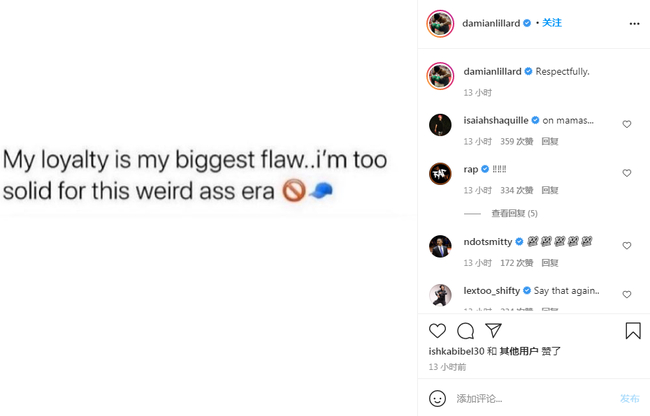Open damianlillard's profile from the header username
The width and height of the screenshot is (650, 416).
[490, 23]
